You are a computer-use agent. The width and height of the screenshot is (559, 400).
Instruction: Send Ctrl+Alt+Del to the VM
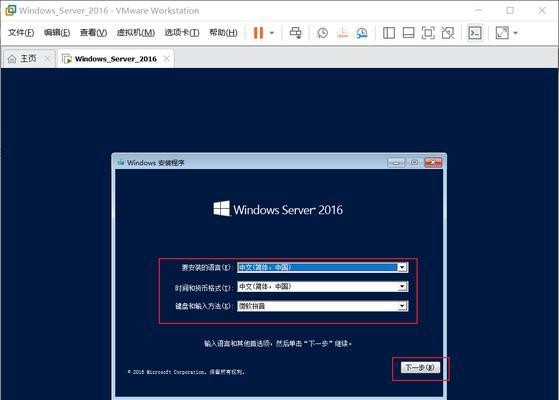coord(295,33)
